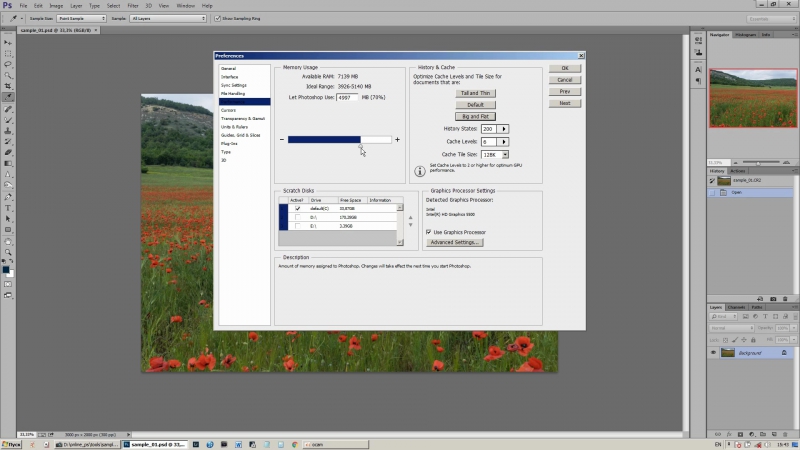Toggle Show Sampling Ring checkbox
Viewport: 800px width, 450px height.
click(x=217, y=18)
